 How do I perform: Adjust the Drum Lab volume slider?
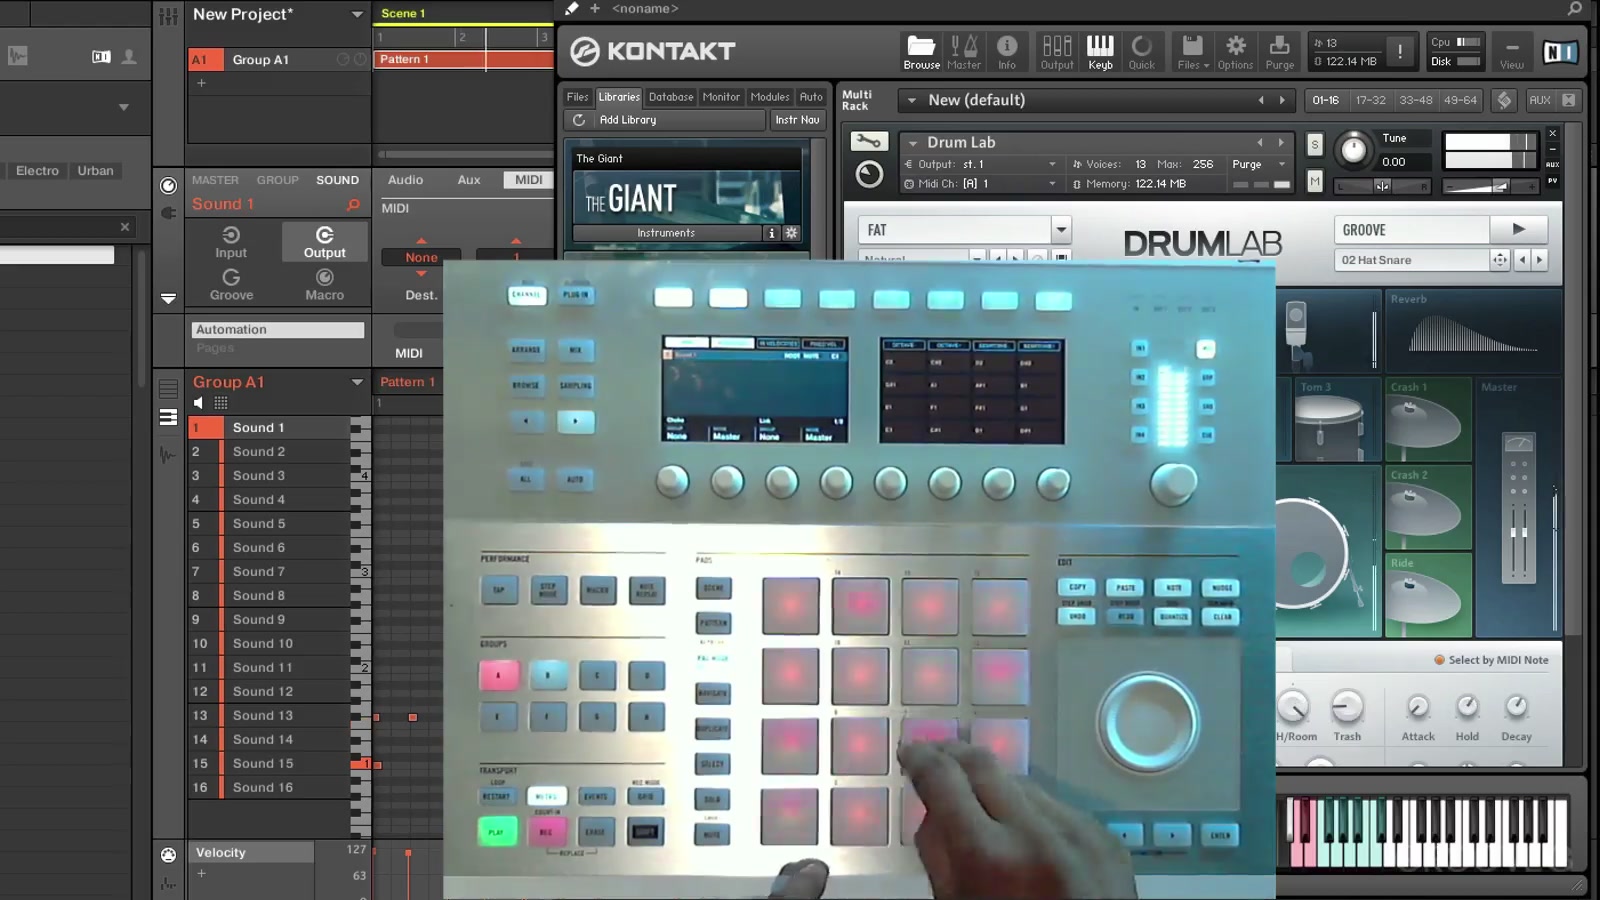(1489, 186)
